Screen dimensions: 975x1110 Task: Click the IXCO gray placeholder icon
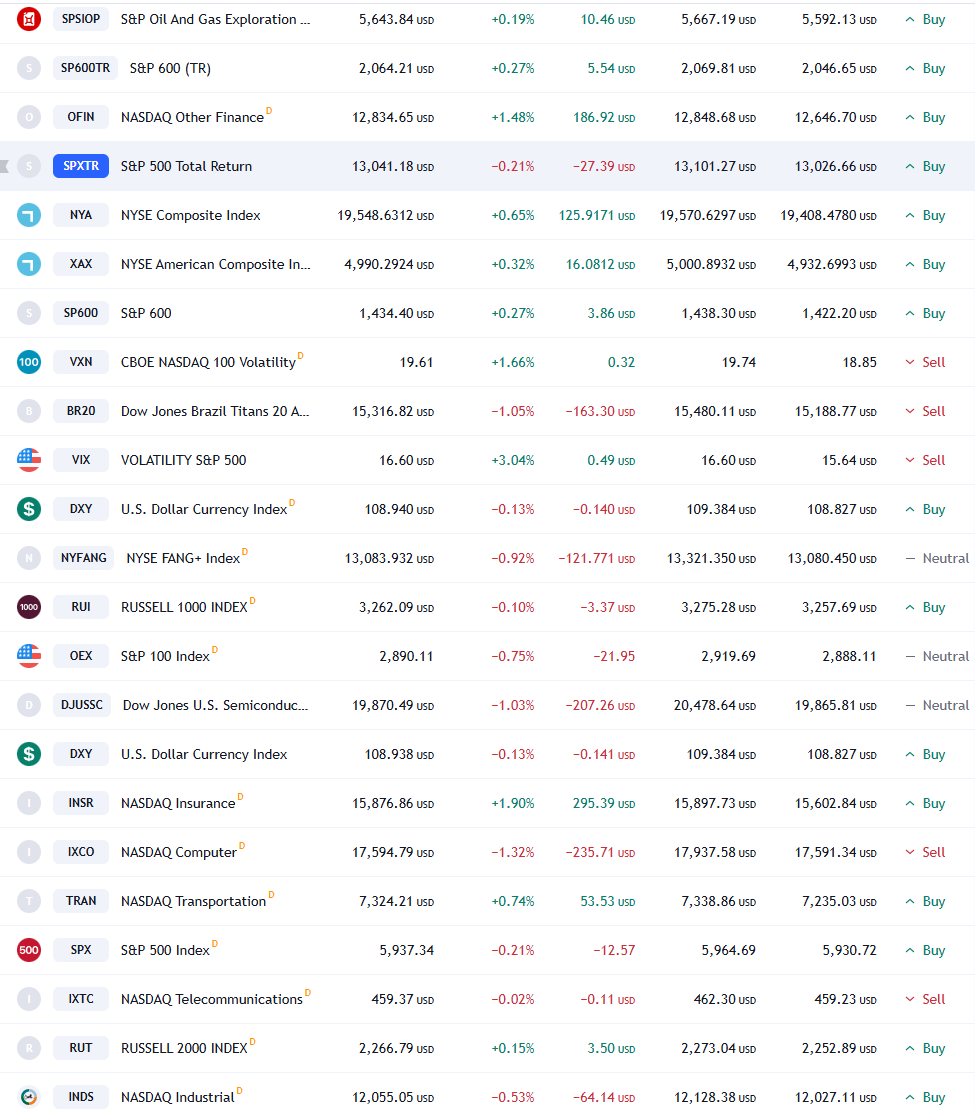point(29,852)
